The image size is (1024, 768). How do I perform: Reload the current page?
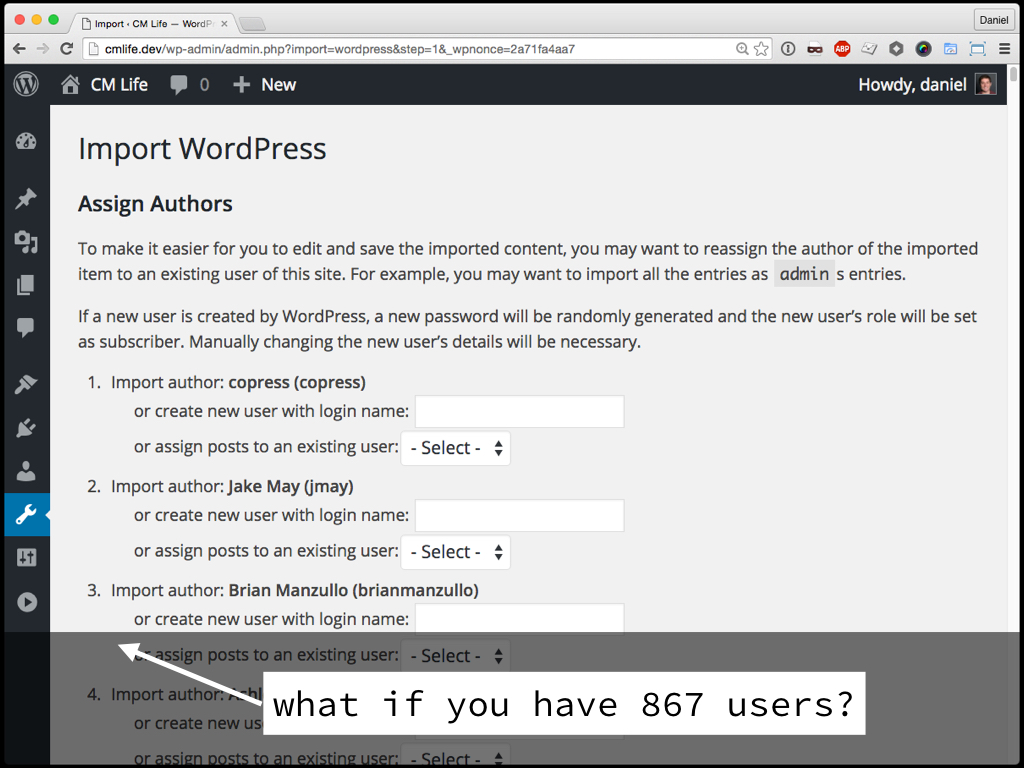(x=66, y=49)
